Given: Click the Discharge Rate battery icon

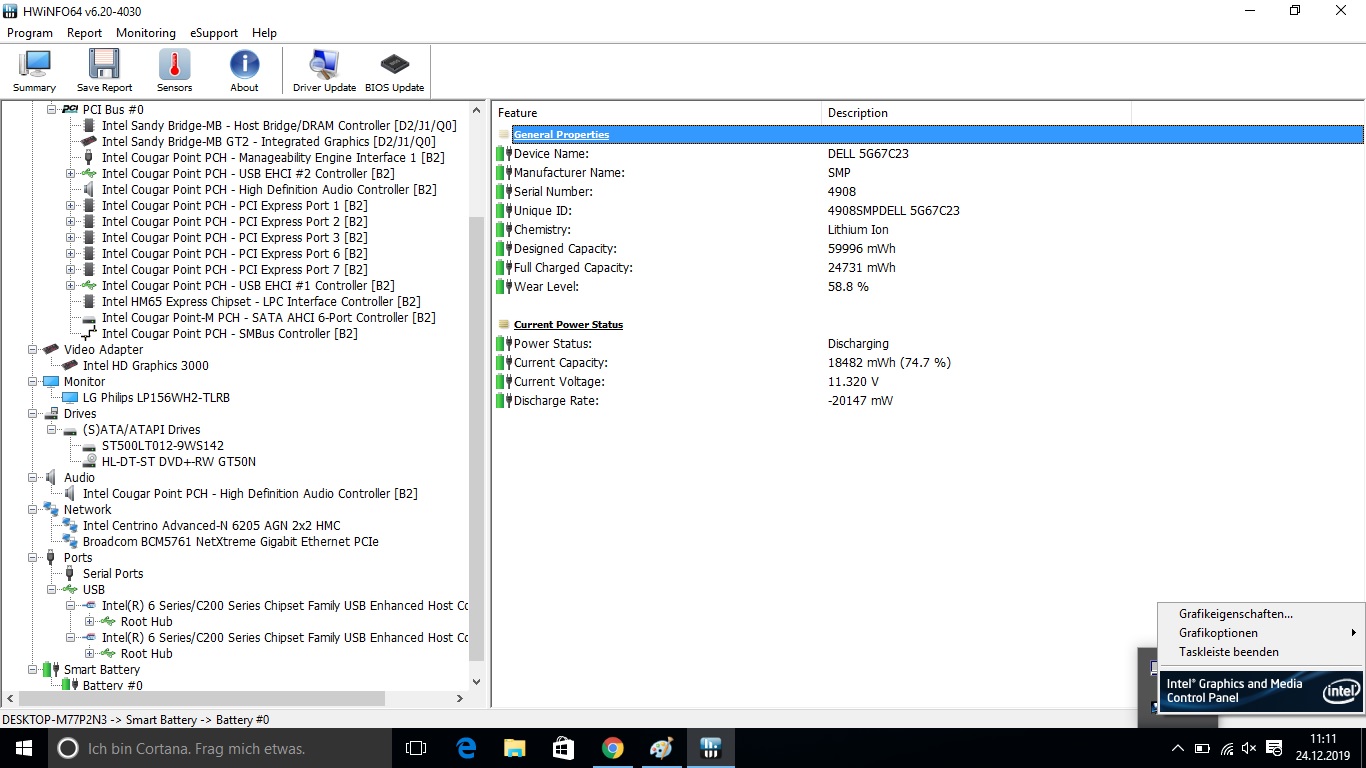Looking at the screenshot, I should coord(504,401).
